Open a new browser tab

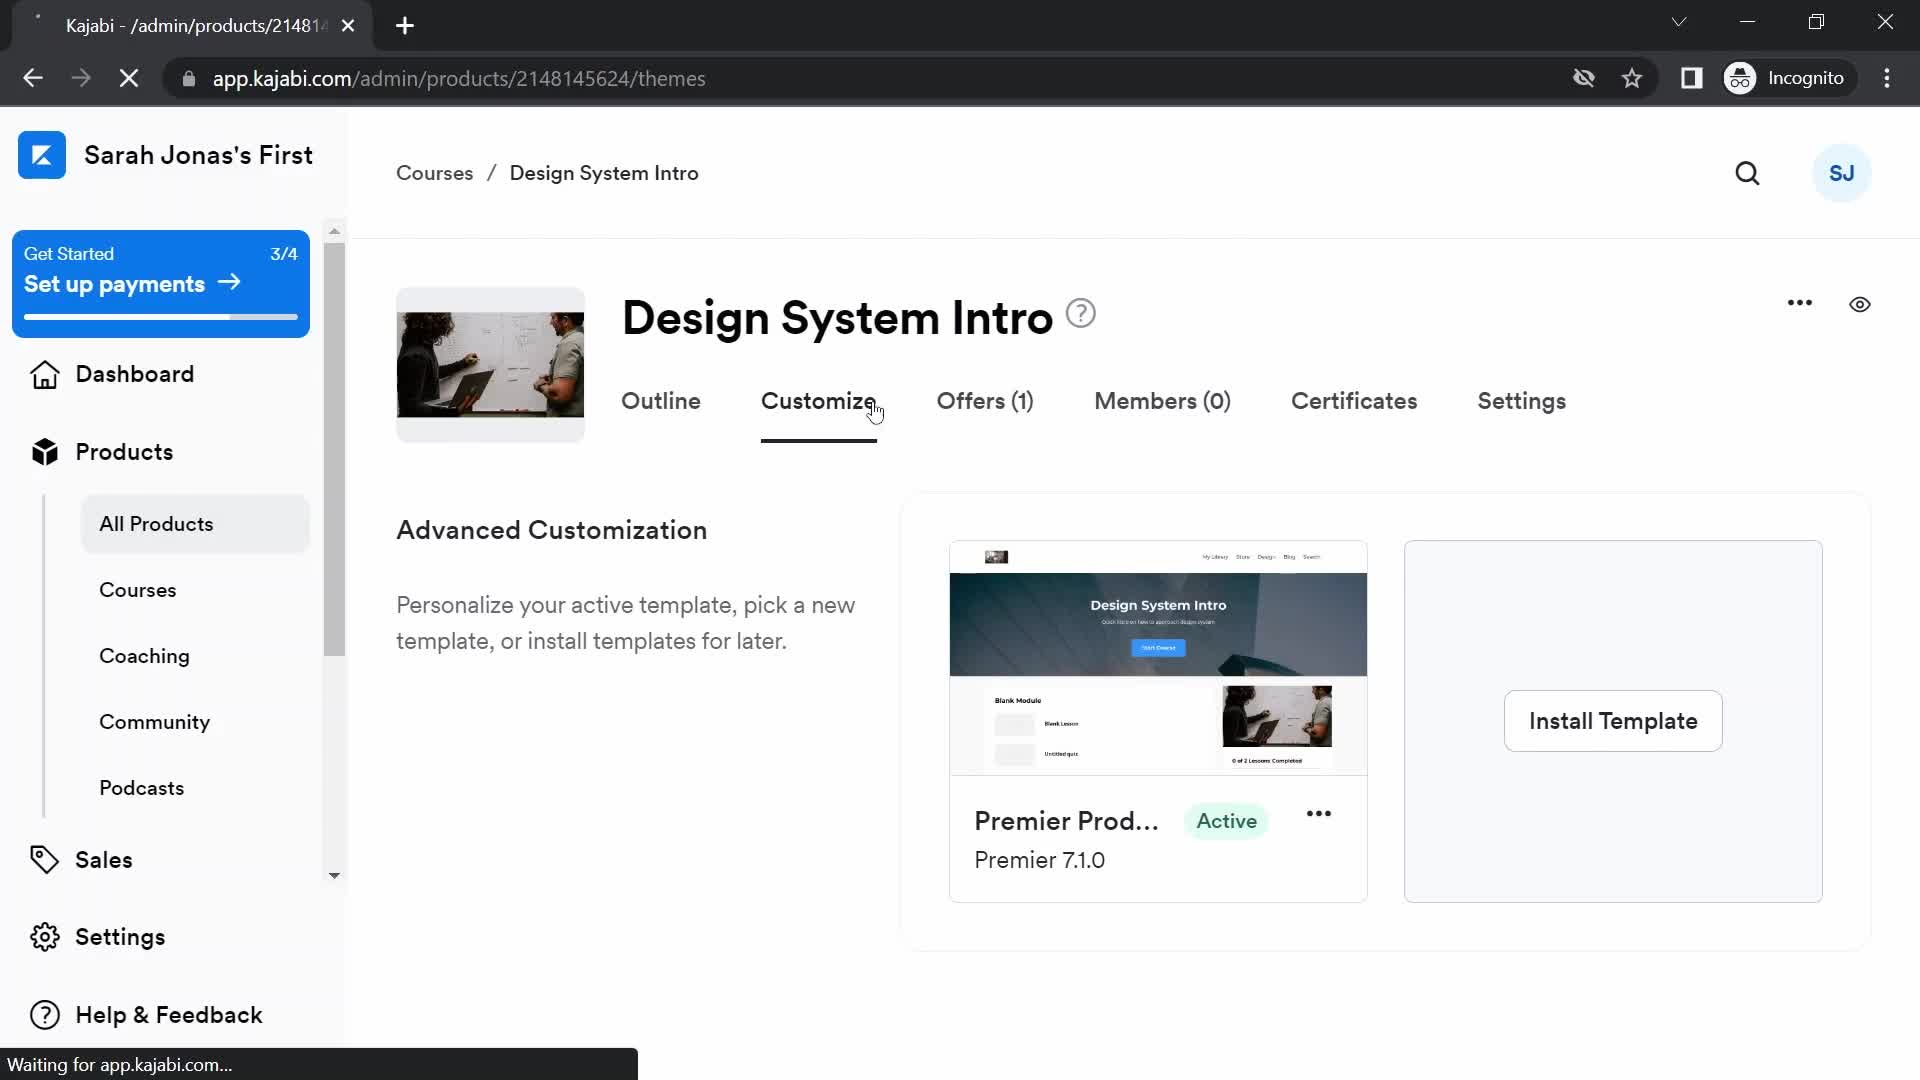[x=405, y=26]
